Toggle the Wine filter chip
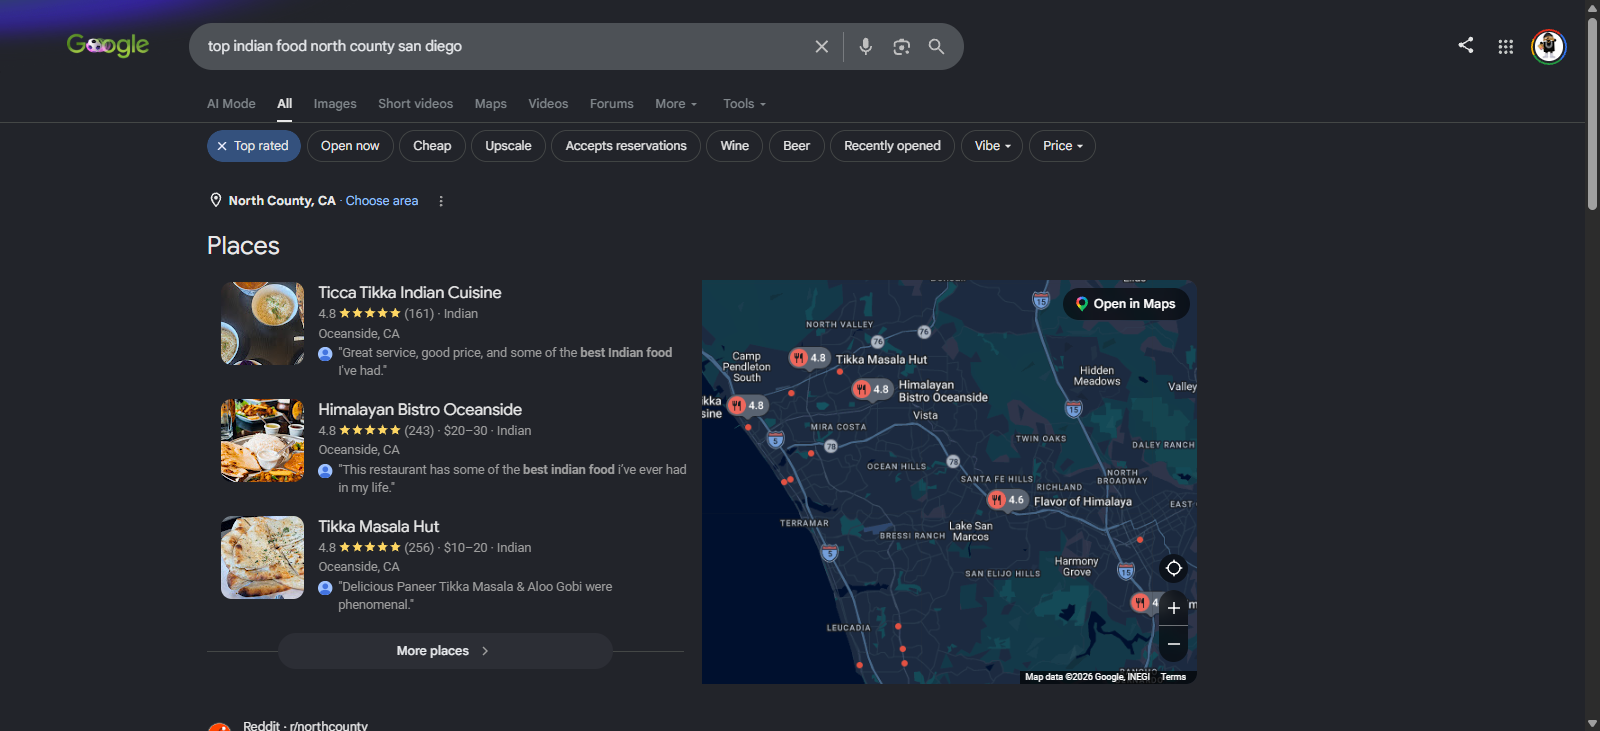Screen dimensions: 1600x731 [x=735, y=146]
